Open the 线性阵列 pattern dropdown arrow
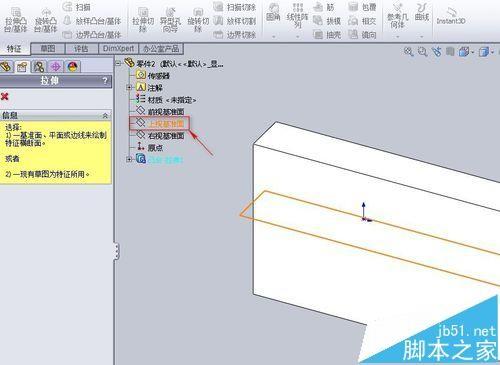 297,36
